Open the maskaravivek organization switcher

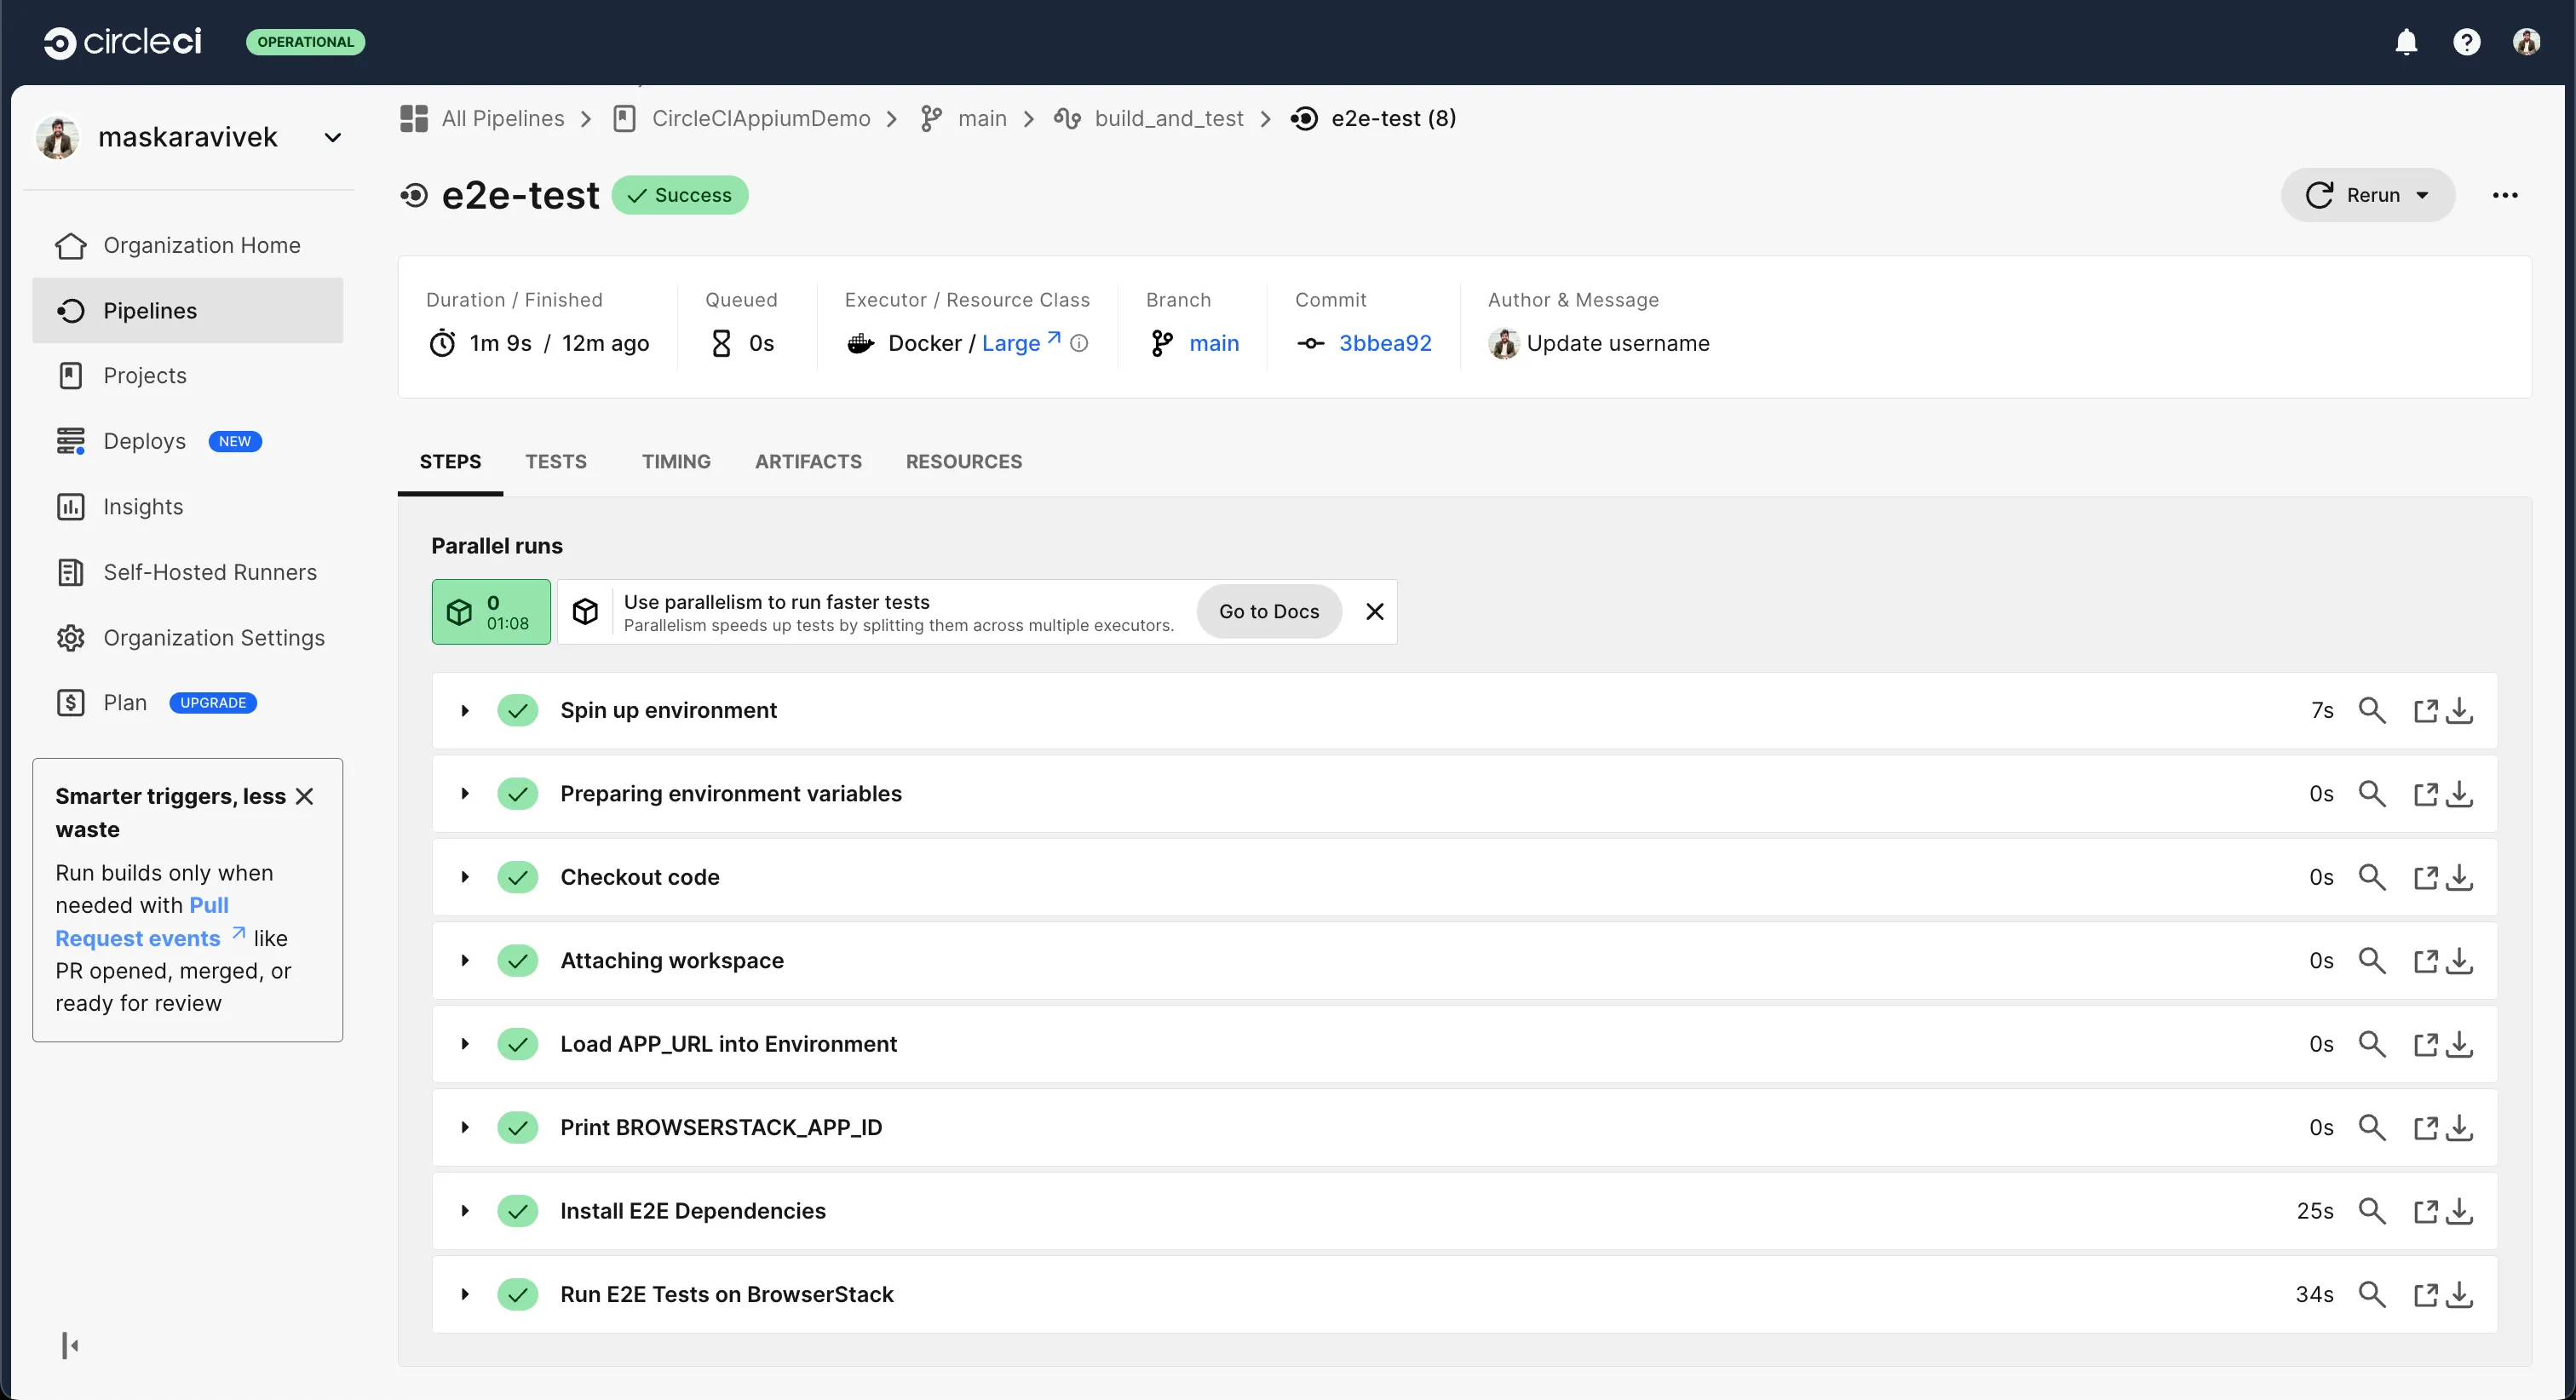pos(189,137)
